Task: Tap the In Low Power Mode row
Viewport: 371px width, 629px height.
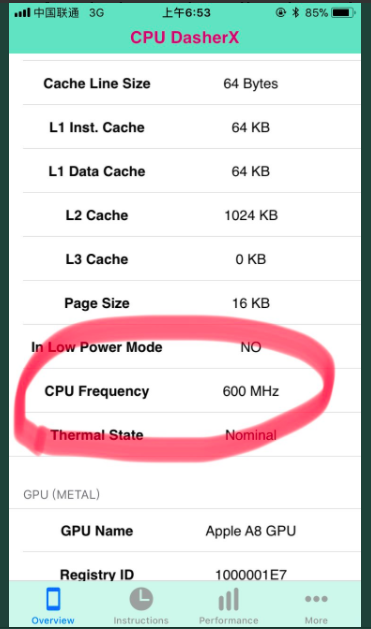Action: [x=185, y=347]
